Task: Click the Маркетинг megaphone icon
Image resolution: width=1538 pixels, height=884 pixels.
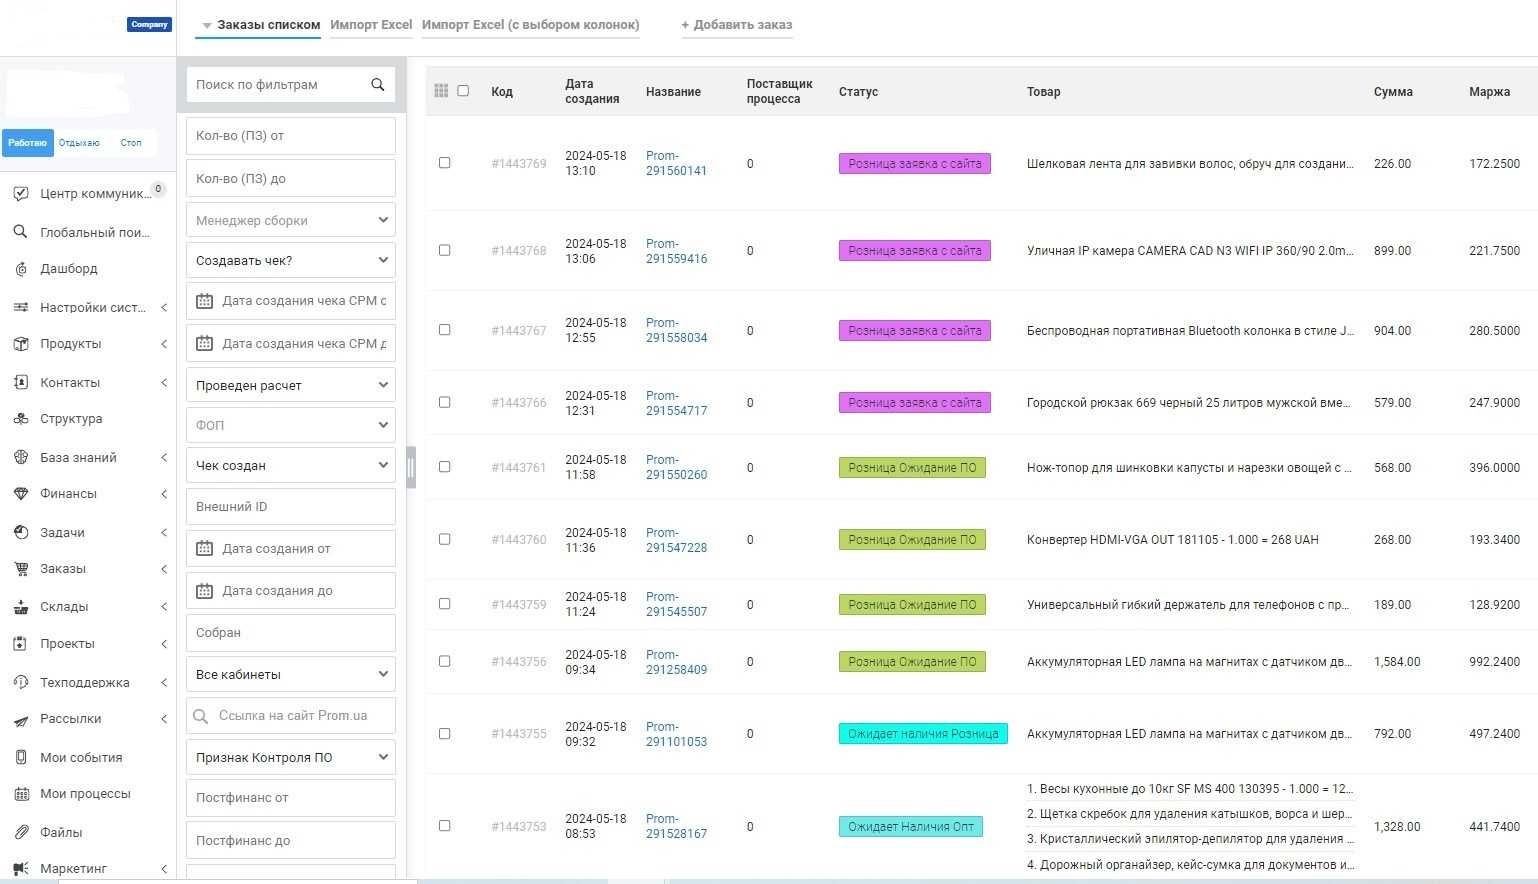Action: (20, 868)
